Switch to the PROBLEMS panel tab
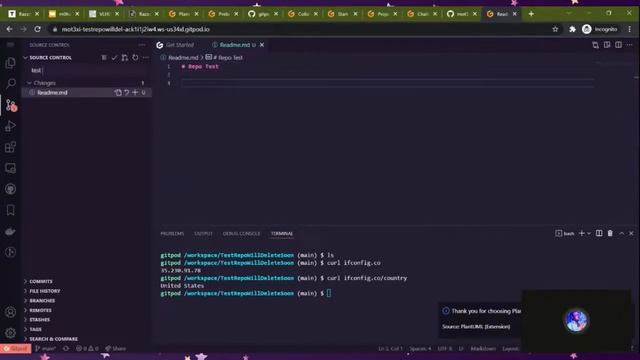This screenshot has height=360, width=640. pos(172,233)
